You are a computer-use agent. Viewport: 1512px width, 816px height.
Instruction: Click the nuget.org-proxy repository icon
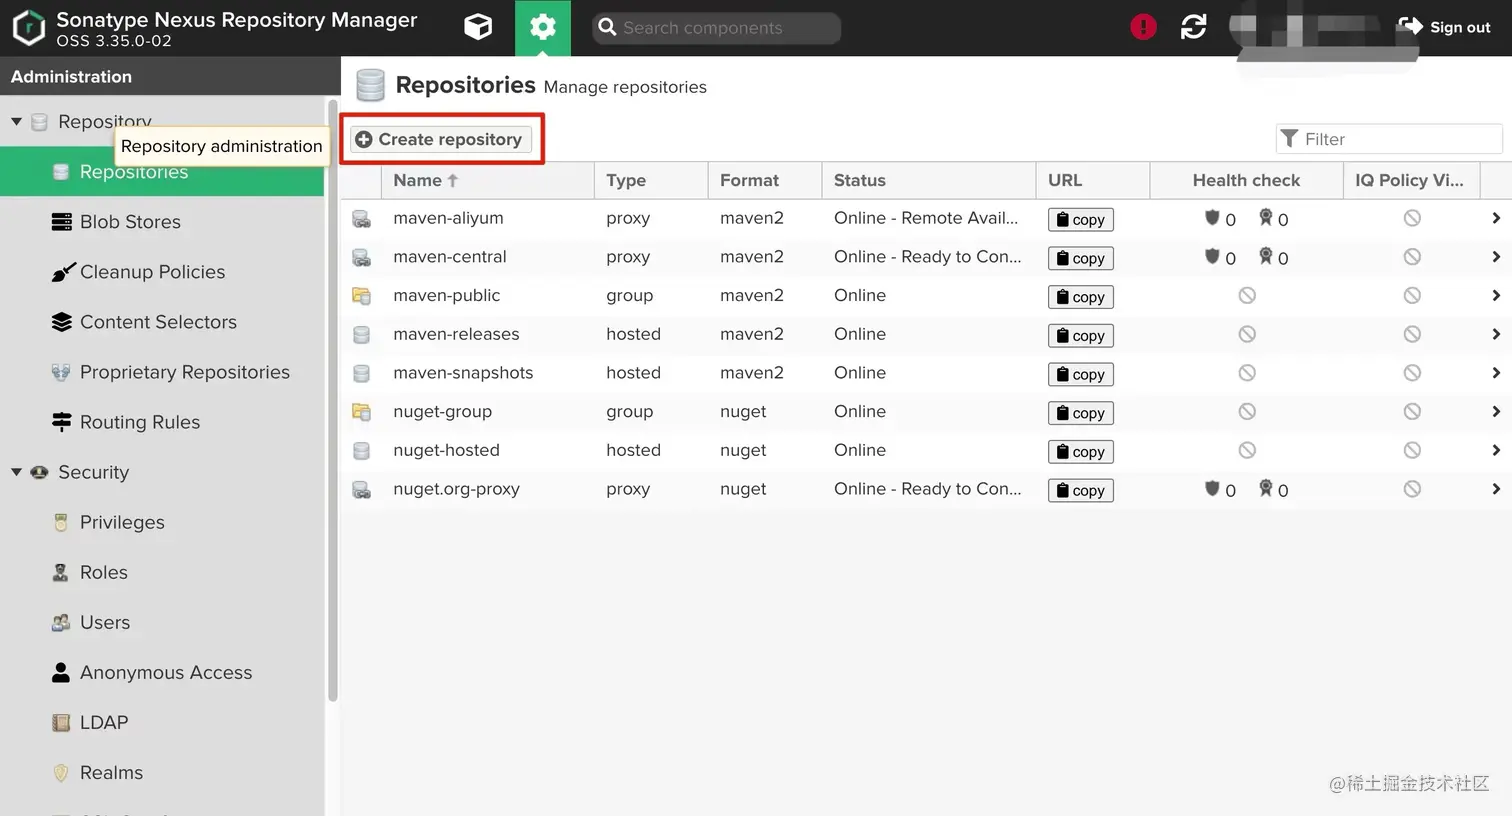tap(361, 490)
